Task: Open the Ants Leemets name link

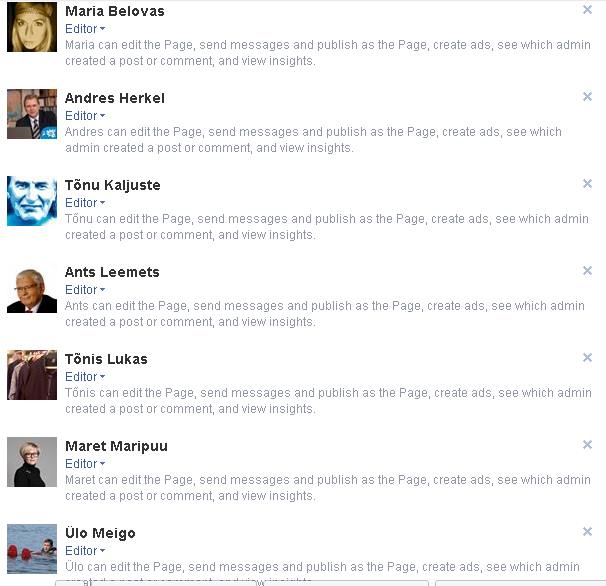Action: pyautogui.click(x=112, y=272)
